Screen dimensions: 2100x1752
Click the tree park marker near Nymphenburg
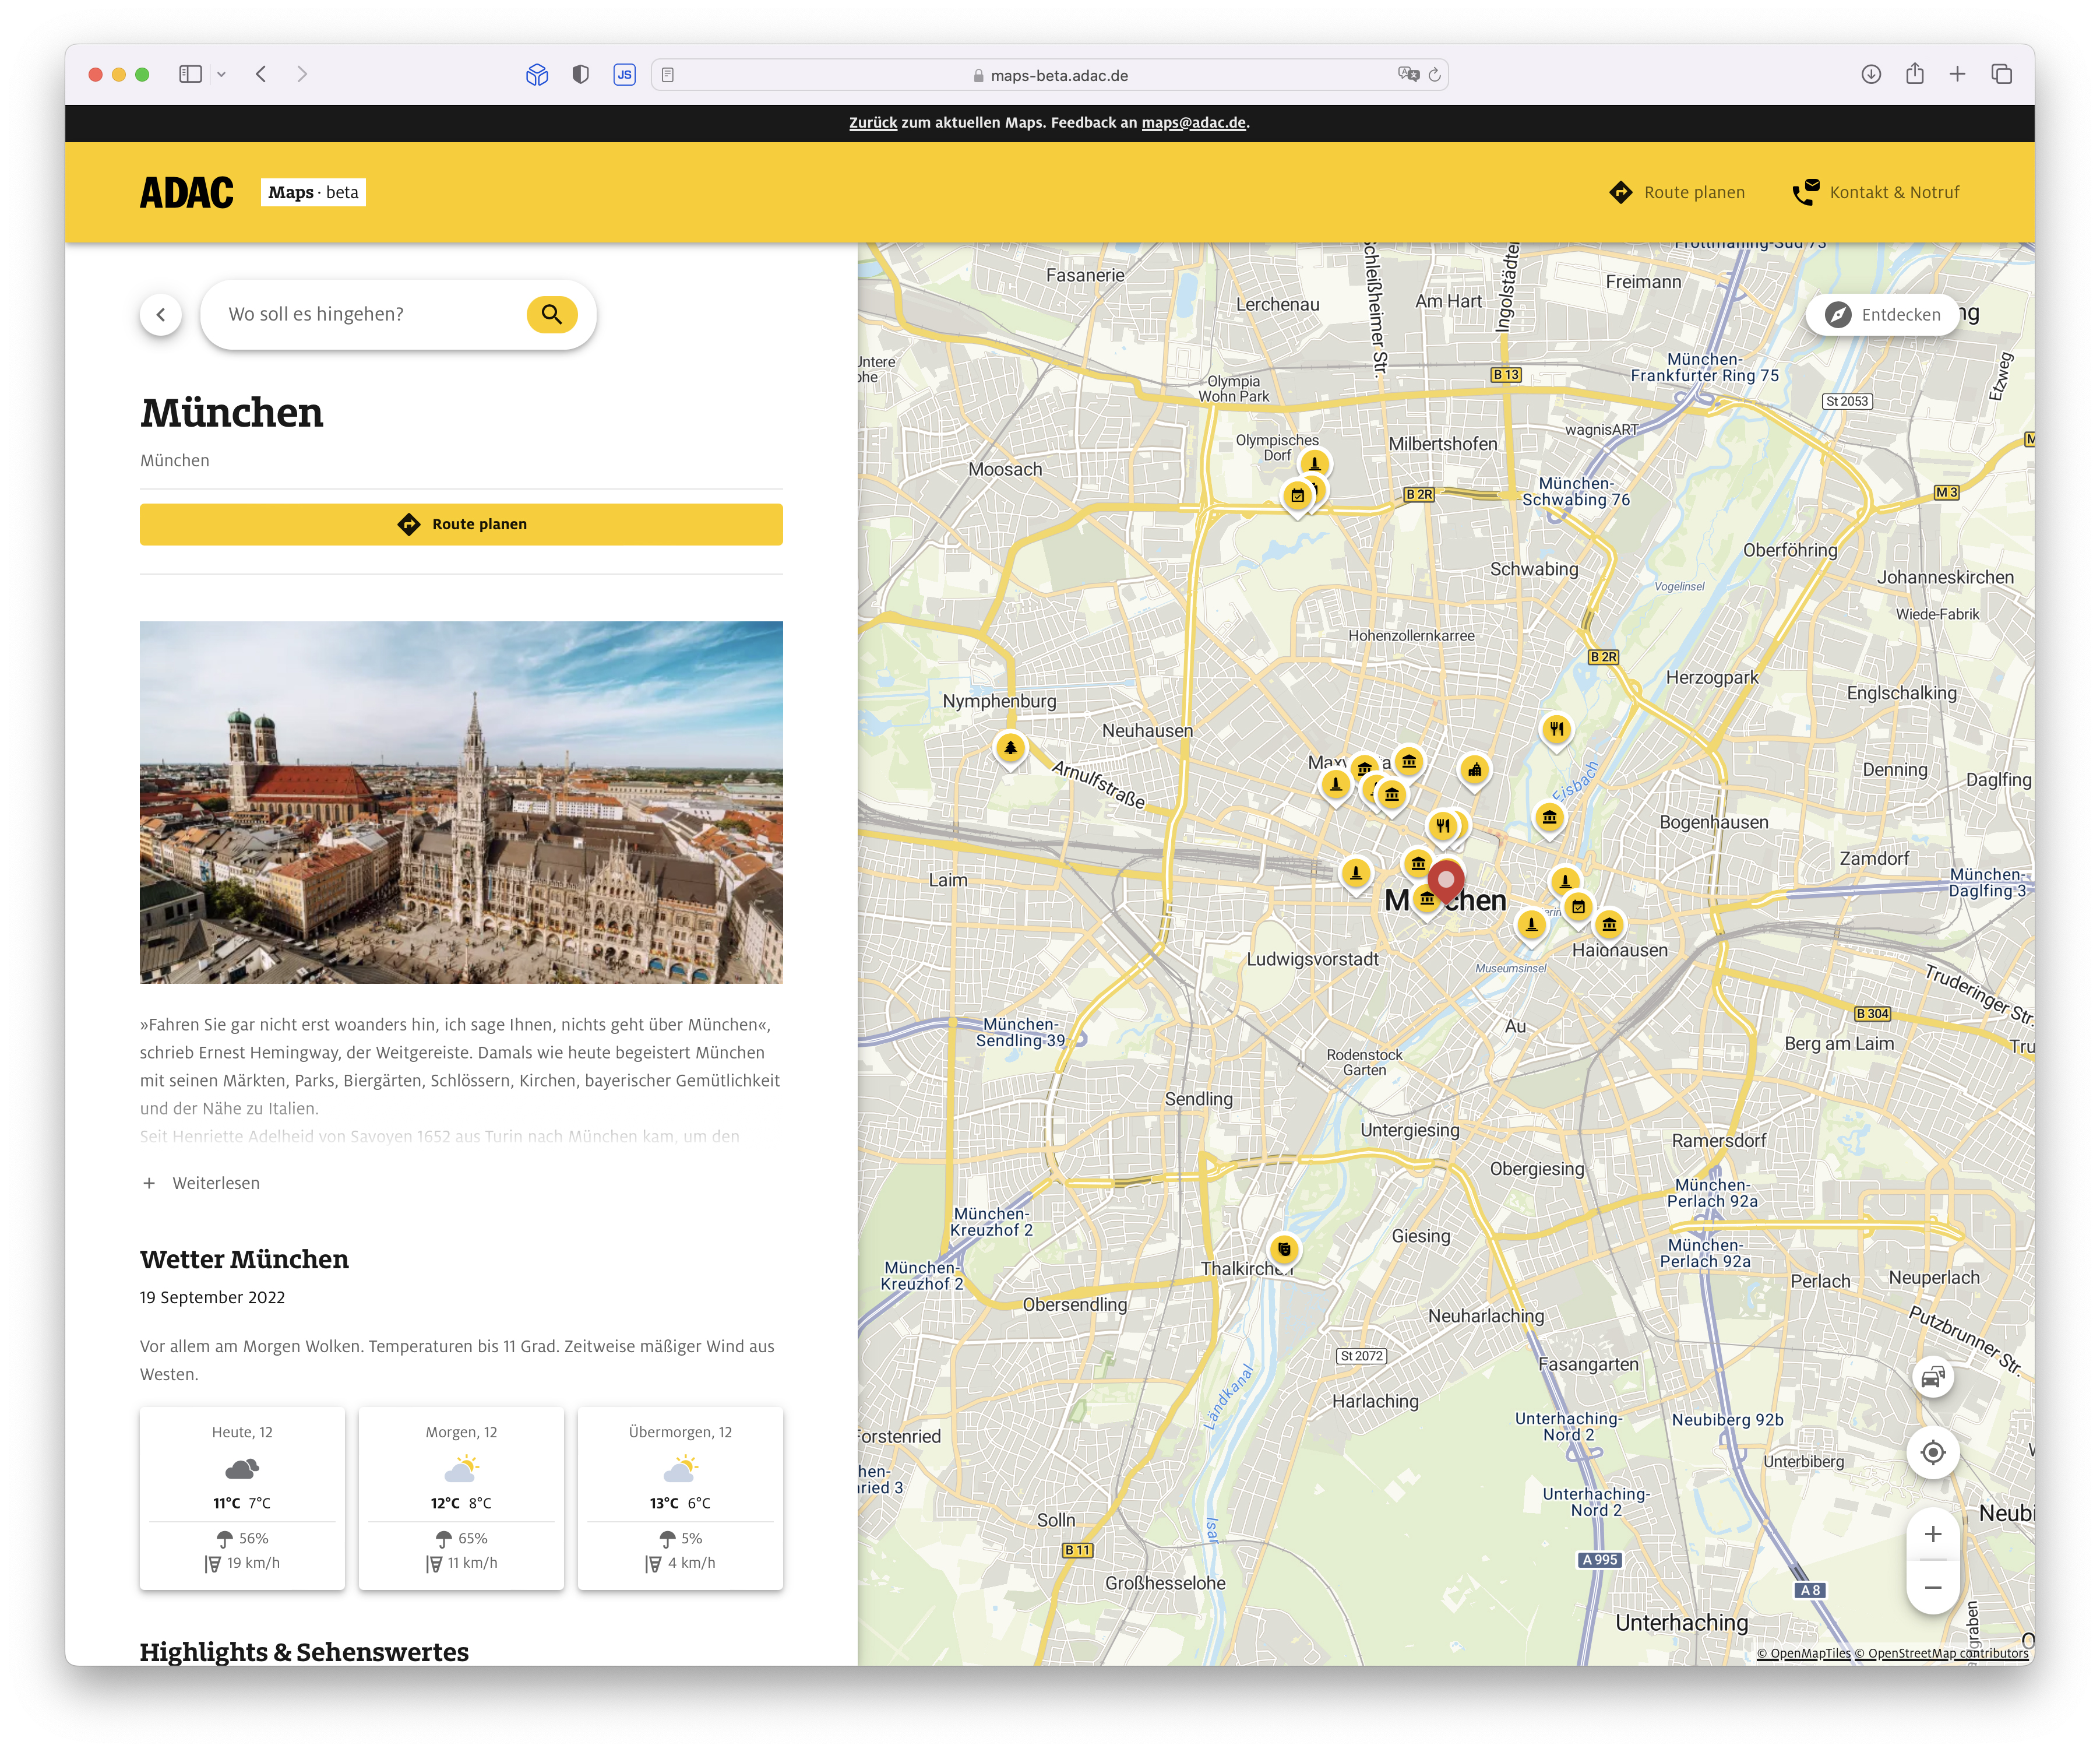1010,747
